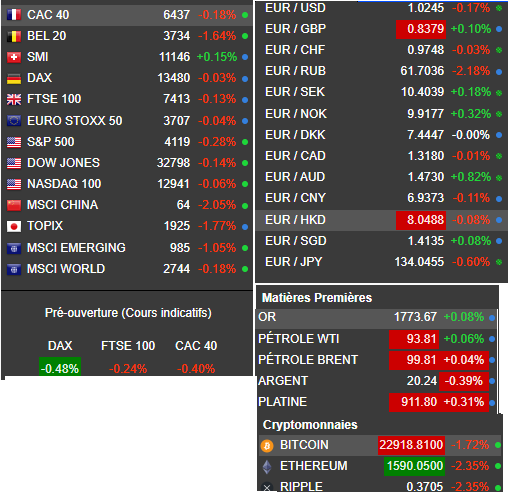Click the US flag beside NASDAQ 100
This screenshot has width=515, height=496.
point(14,184)
